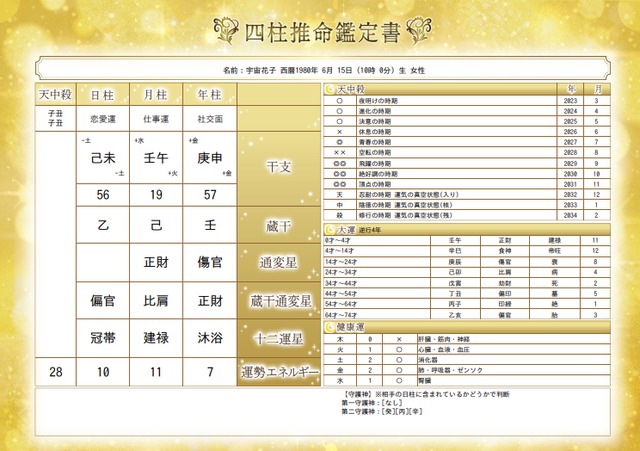This screenshot has height=451, width=640.
Task: Select the 0才～4才 row in 大運
Action: [x=467, y=240]
